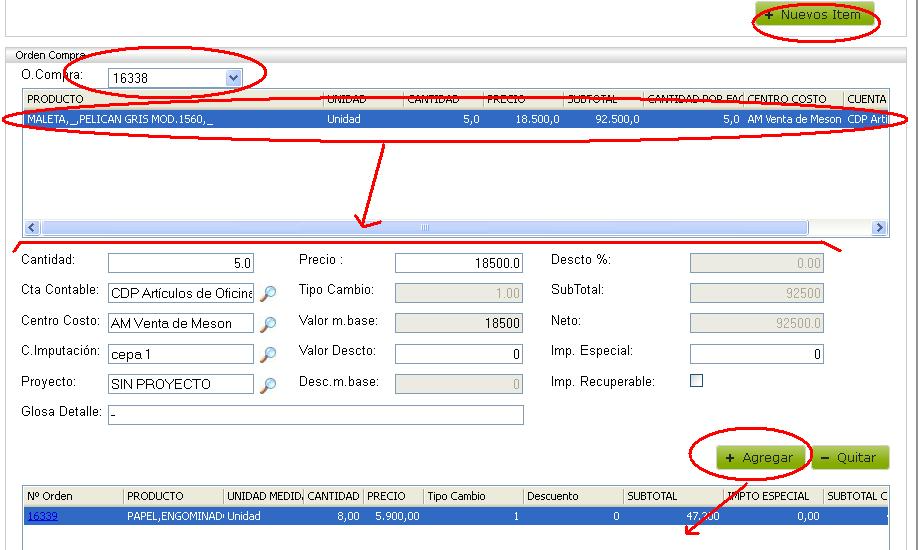Click the left arrow of the horizontal scrollbar
Viewport: 918px width, 550px height.
tap(32, 227)
